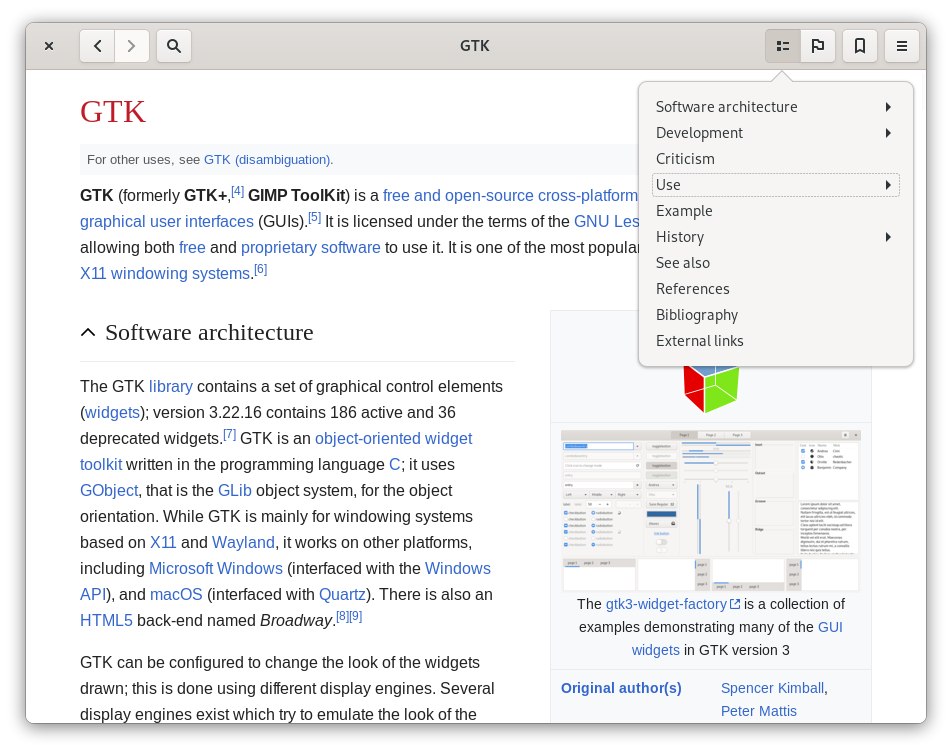This screenshot has height=752, width=952.
Task: Jump to Criticism section
Action: click(x=775, y=159)
